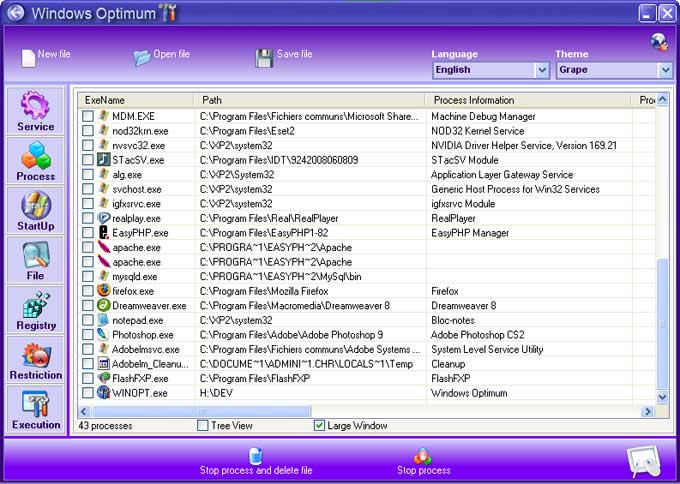
Task: Stop process and delete file
Action: (x=256, y=462)
